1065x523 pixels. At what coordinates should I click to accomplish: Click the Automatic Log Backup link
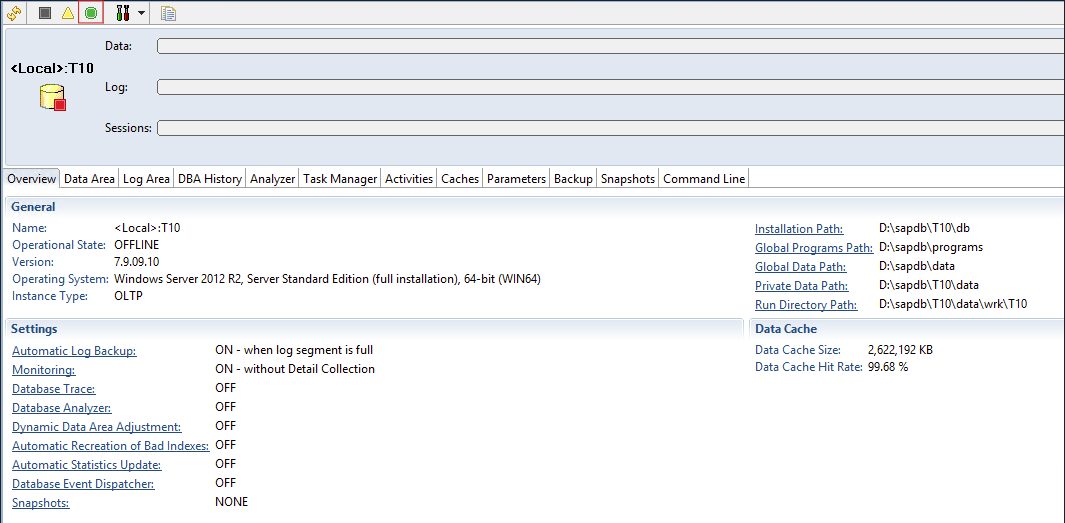pos(75,351)
